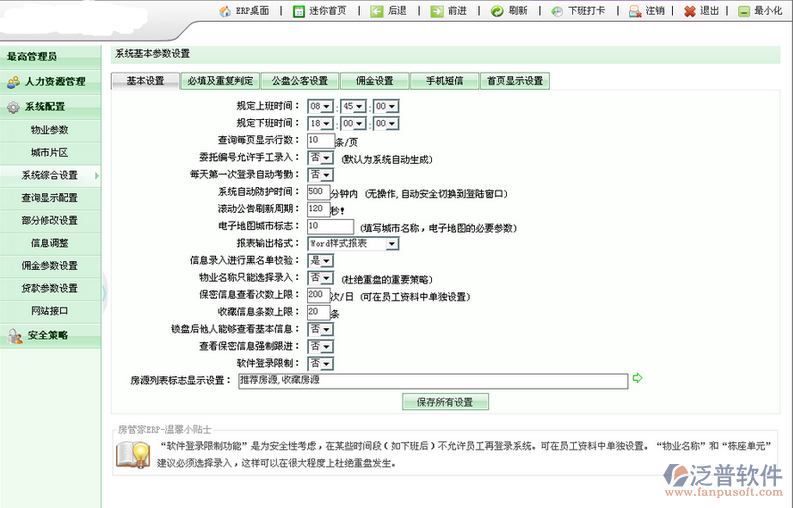Click 系统自动防护时间 input field
This screenshot has width=793, height=508.
click(319, 192)
